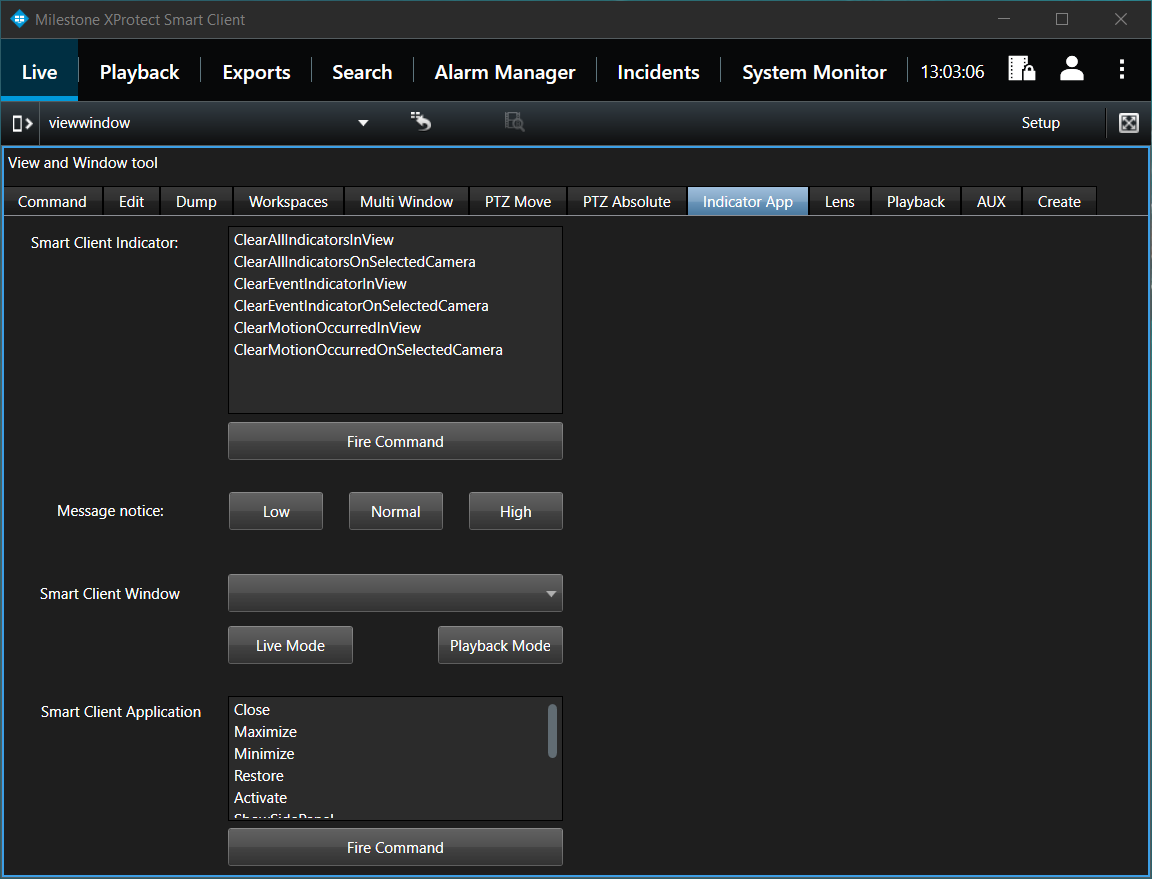The width and height of the screenshot is (1152, 879).
Task: Select ClearEventIndicatorOnSelectedCamera list item
Action: pos(395,306)
